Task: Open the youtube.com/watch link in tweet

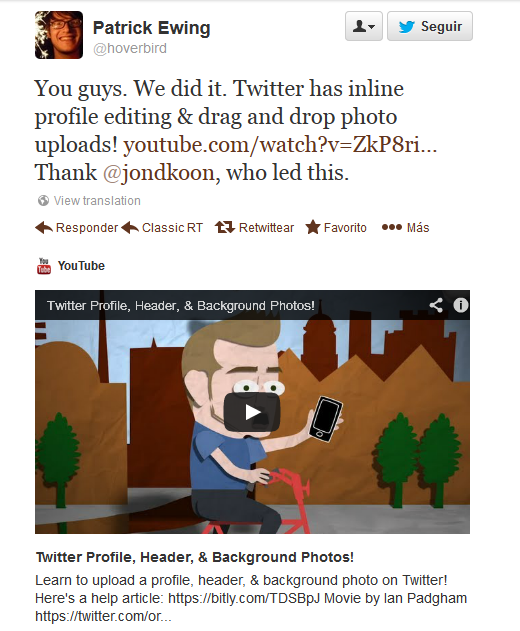Action: (x=280, y=145)
